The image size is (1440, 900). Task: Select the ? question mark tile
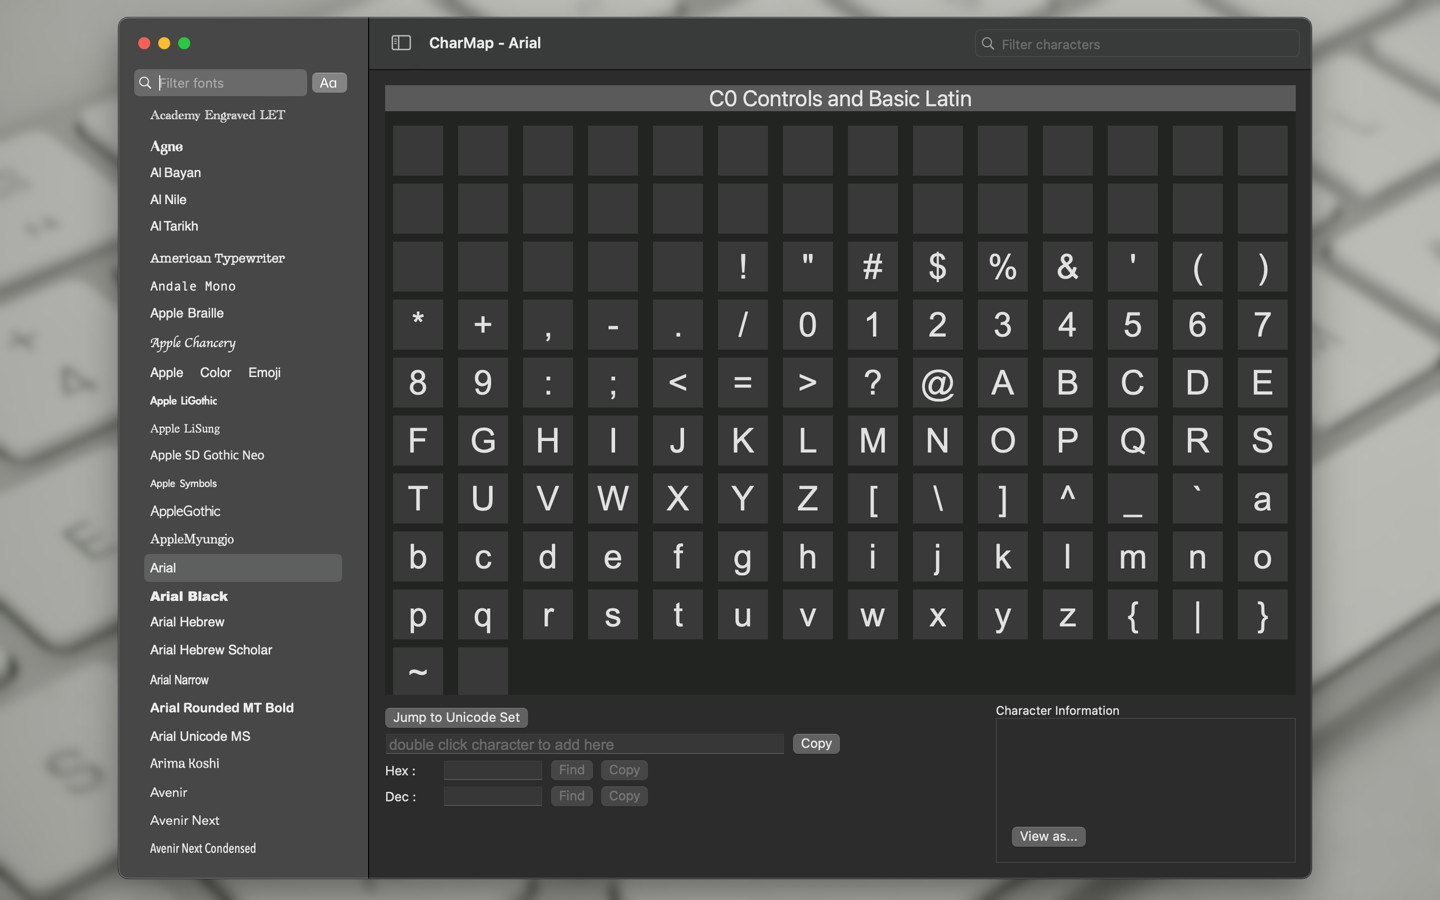(x=873, y=383)
